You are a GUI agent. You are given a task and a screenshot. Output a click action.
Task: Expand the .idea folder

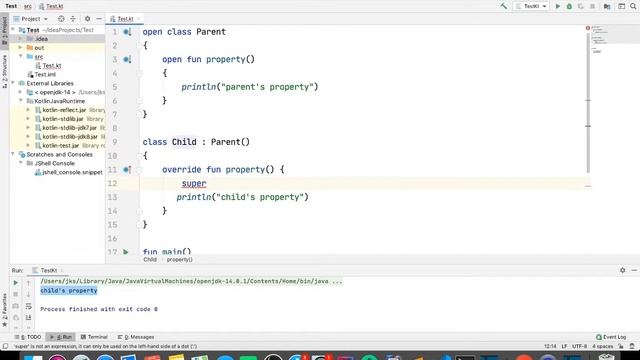20,39
